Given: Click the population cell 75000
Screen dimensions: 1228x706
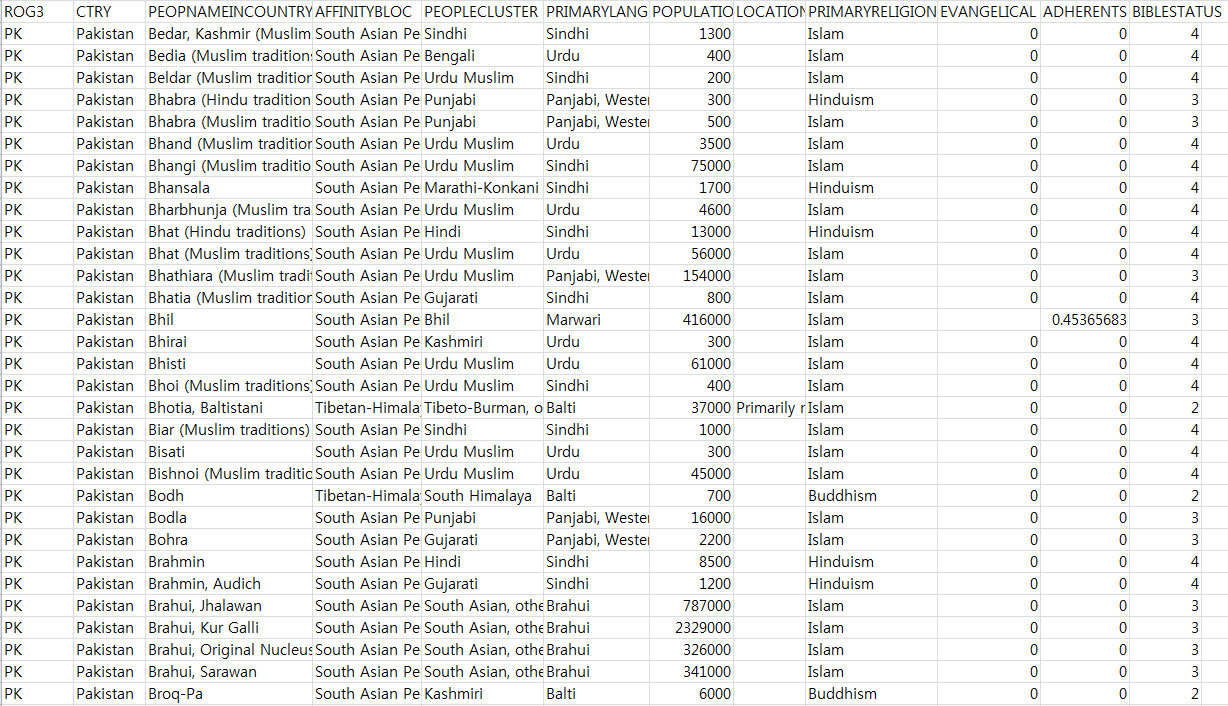Looking at the screenshot, I should (x=692, y=166).
